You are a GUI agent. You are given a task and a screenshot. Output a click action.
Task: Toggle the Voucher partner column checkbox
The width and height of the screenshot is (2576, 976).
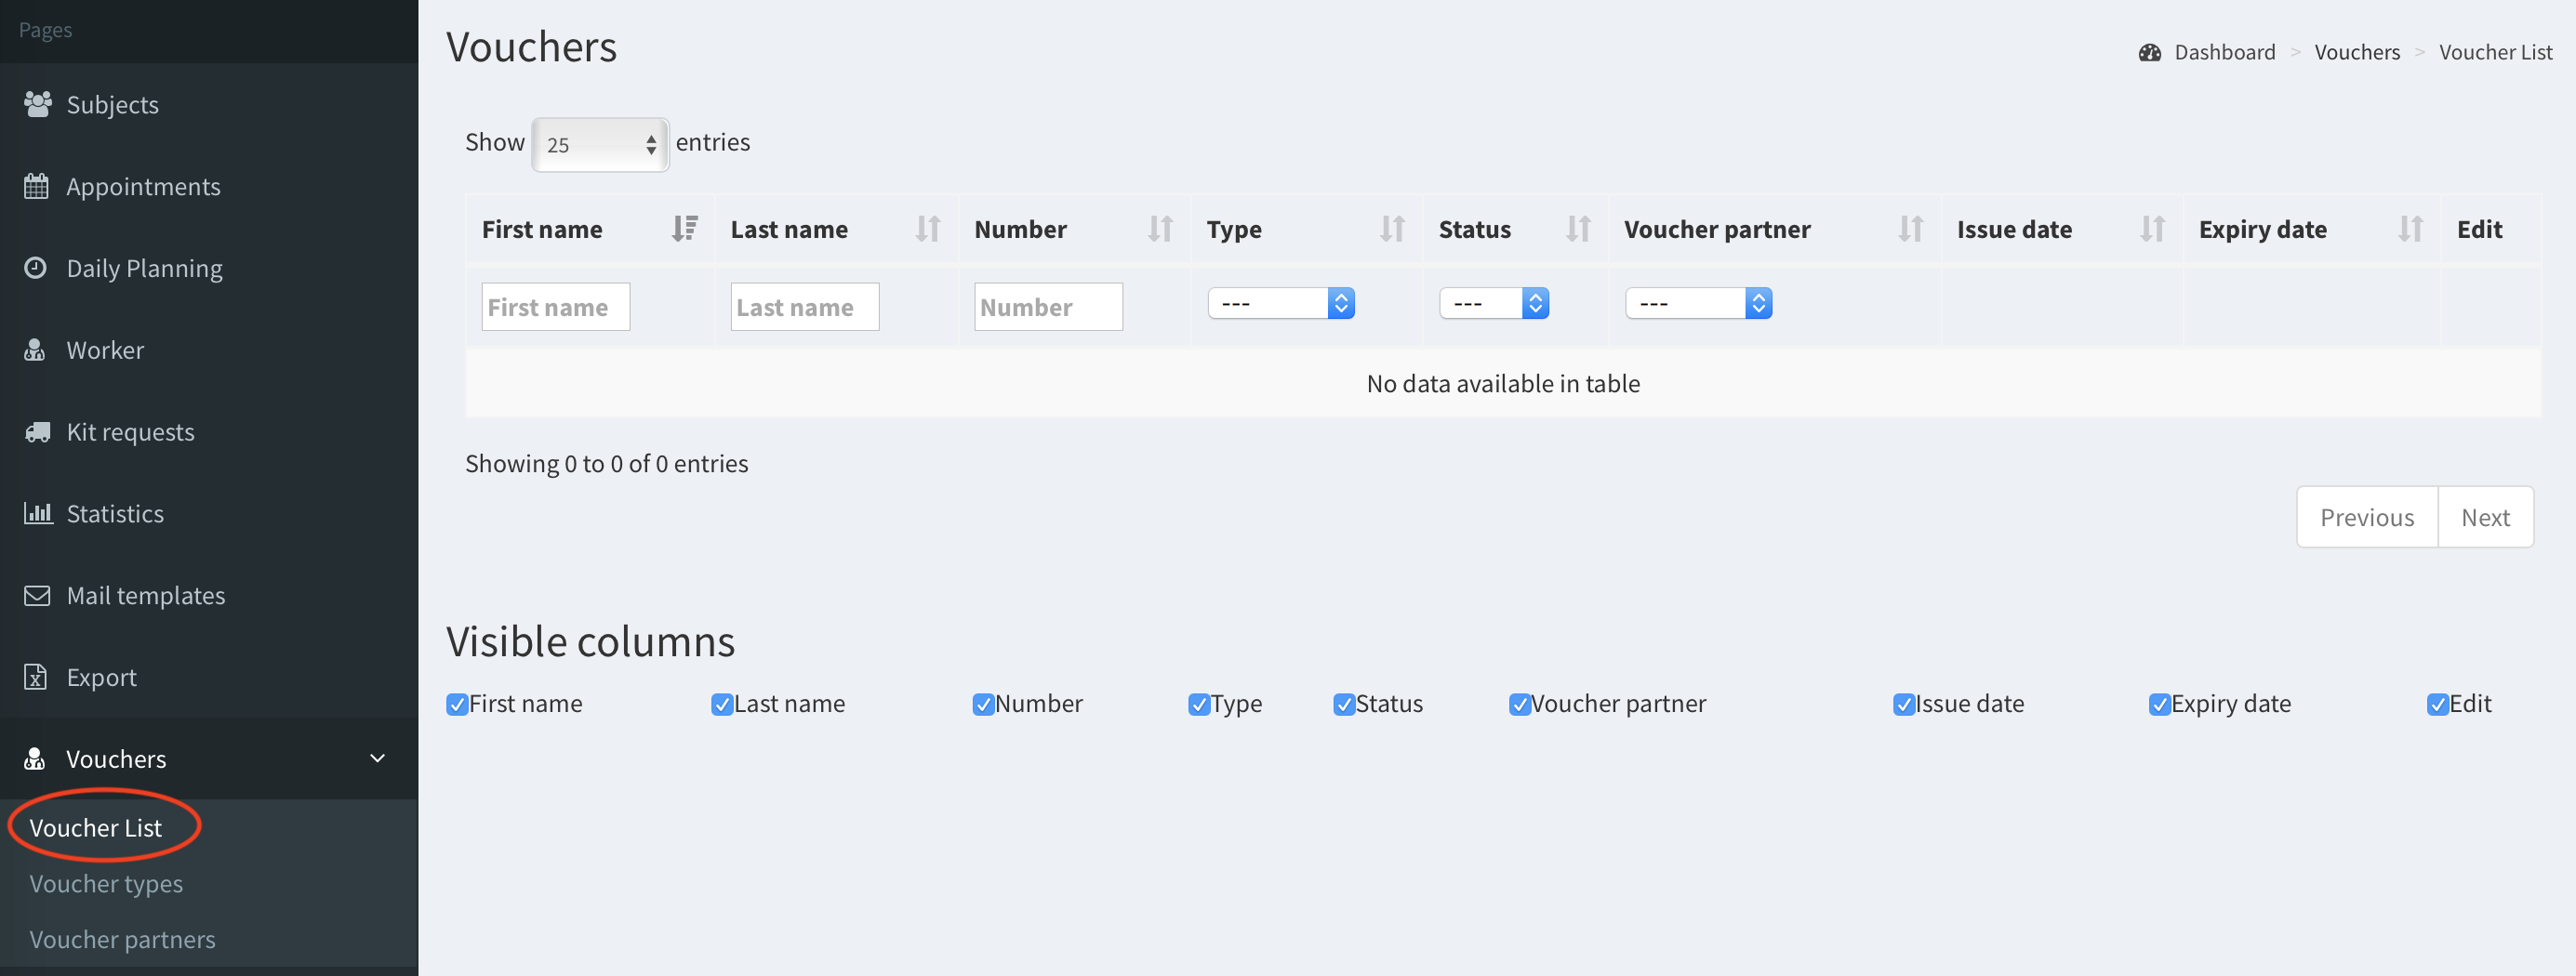point(1519,704)
